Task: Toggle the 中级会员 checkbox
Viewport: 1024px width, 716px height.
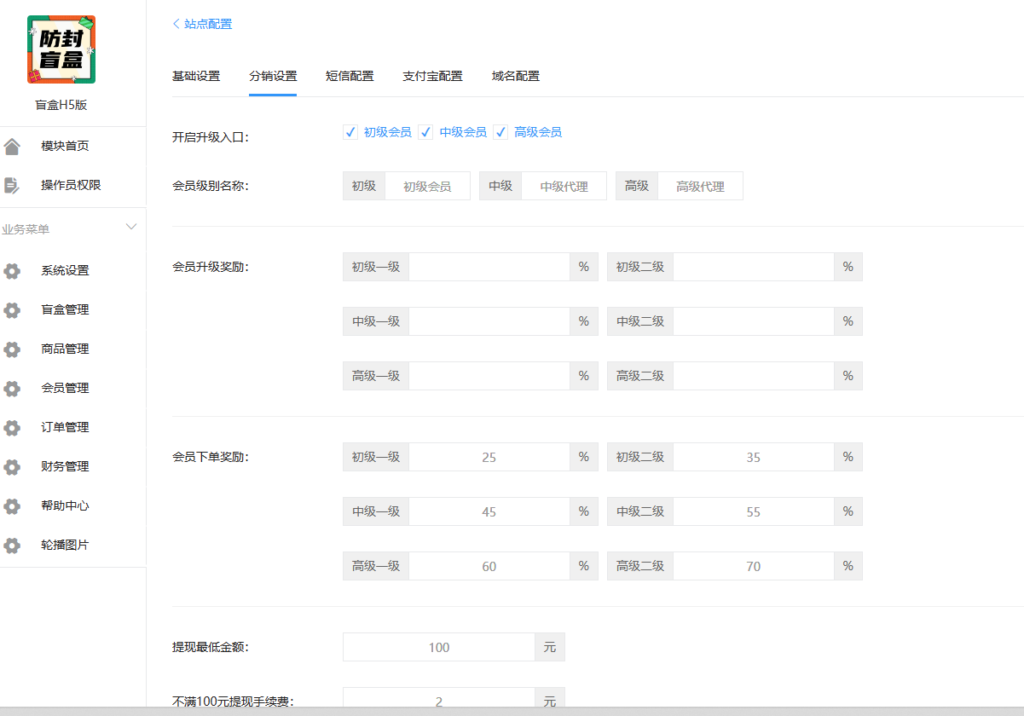Action: pyautogui.click(x=426, y=132)
